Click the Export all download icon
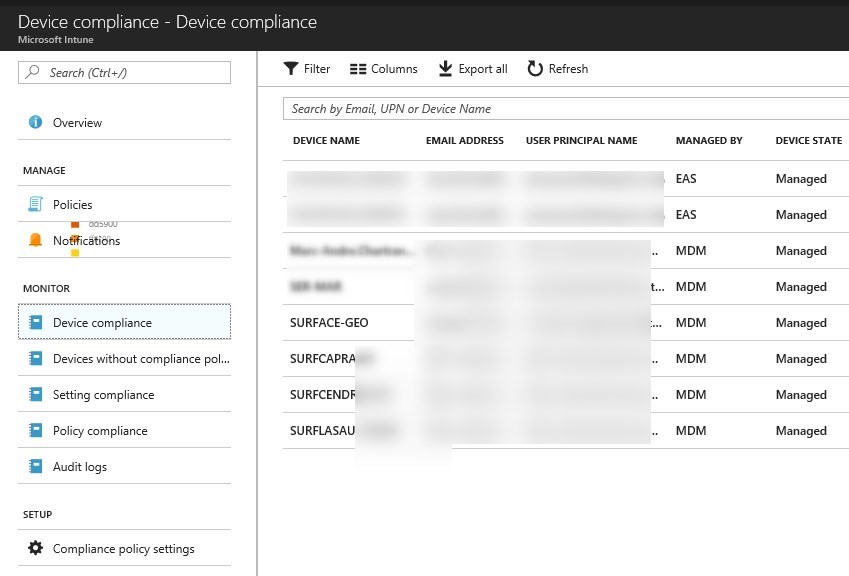 click(445, 69)
